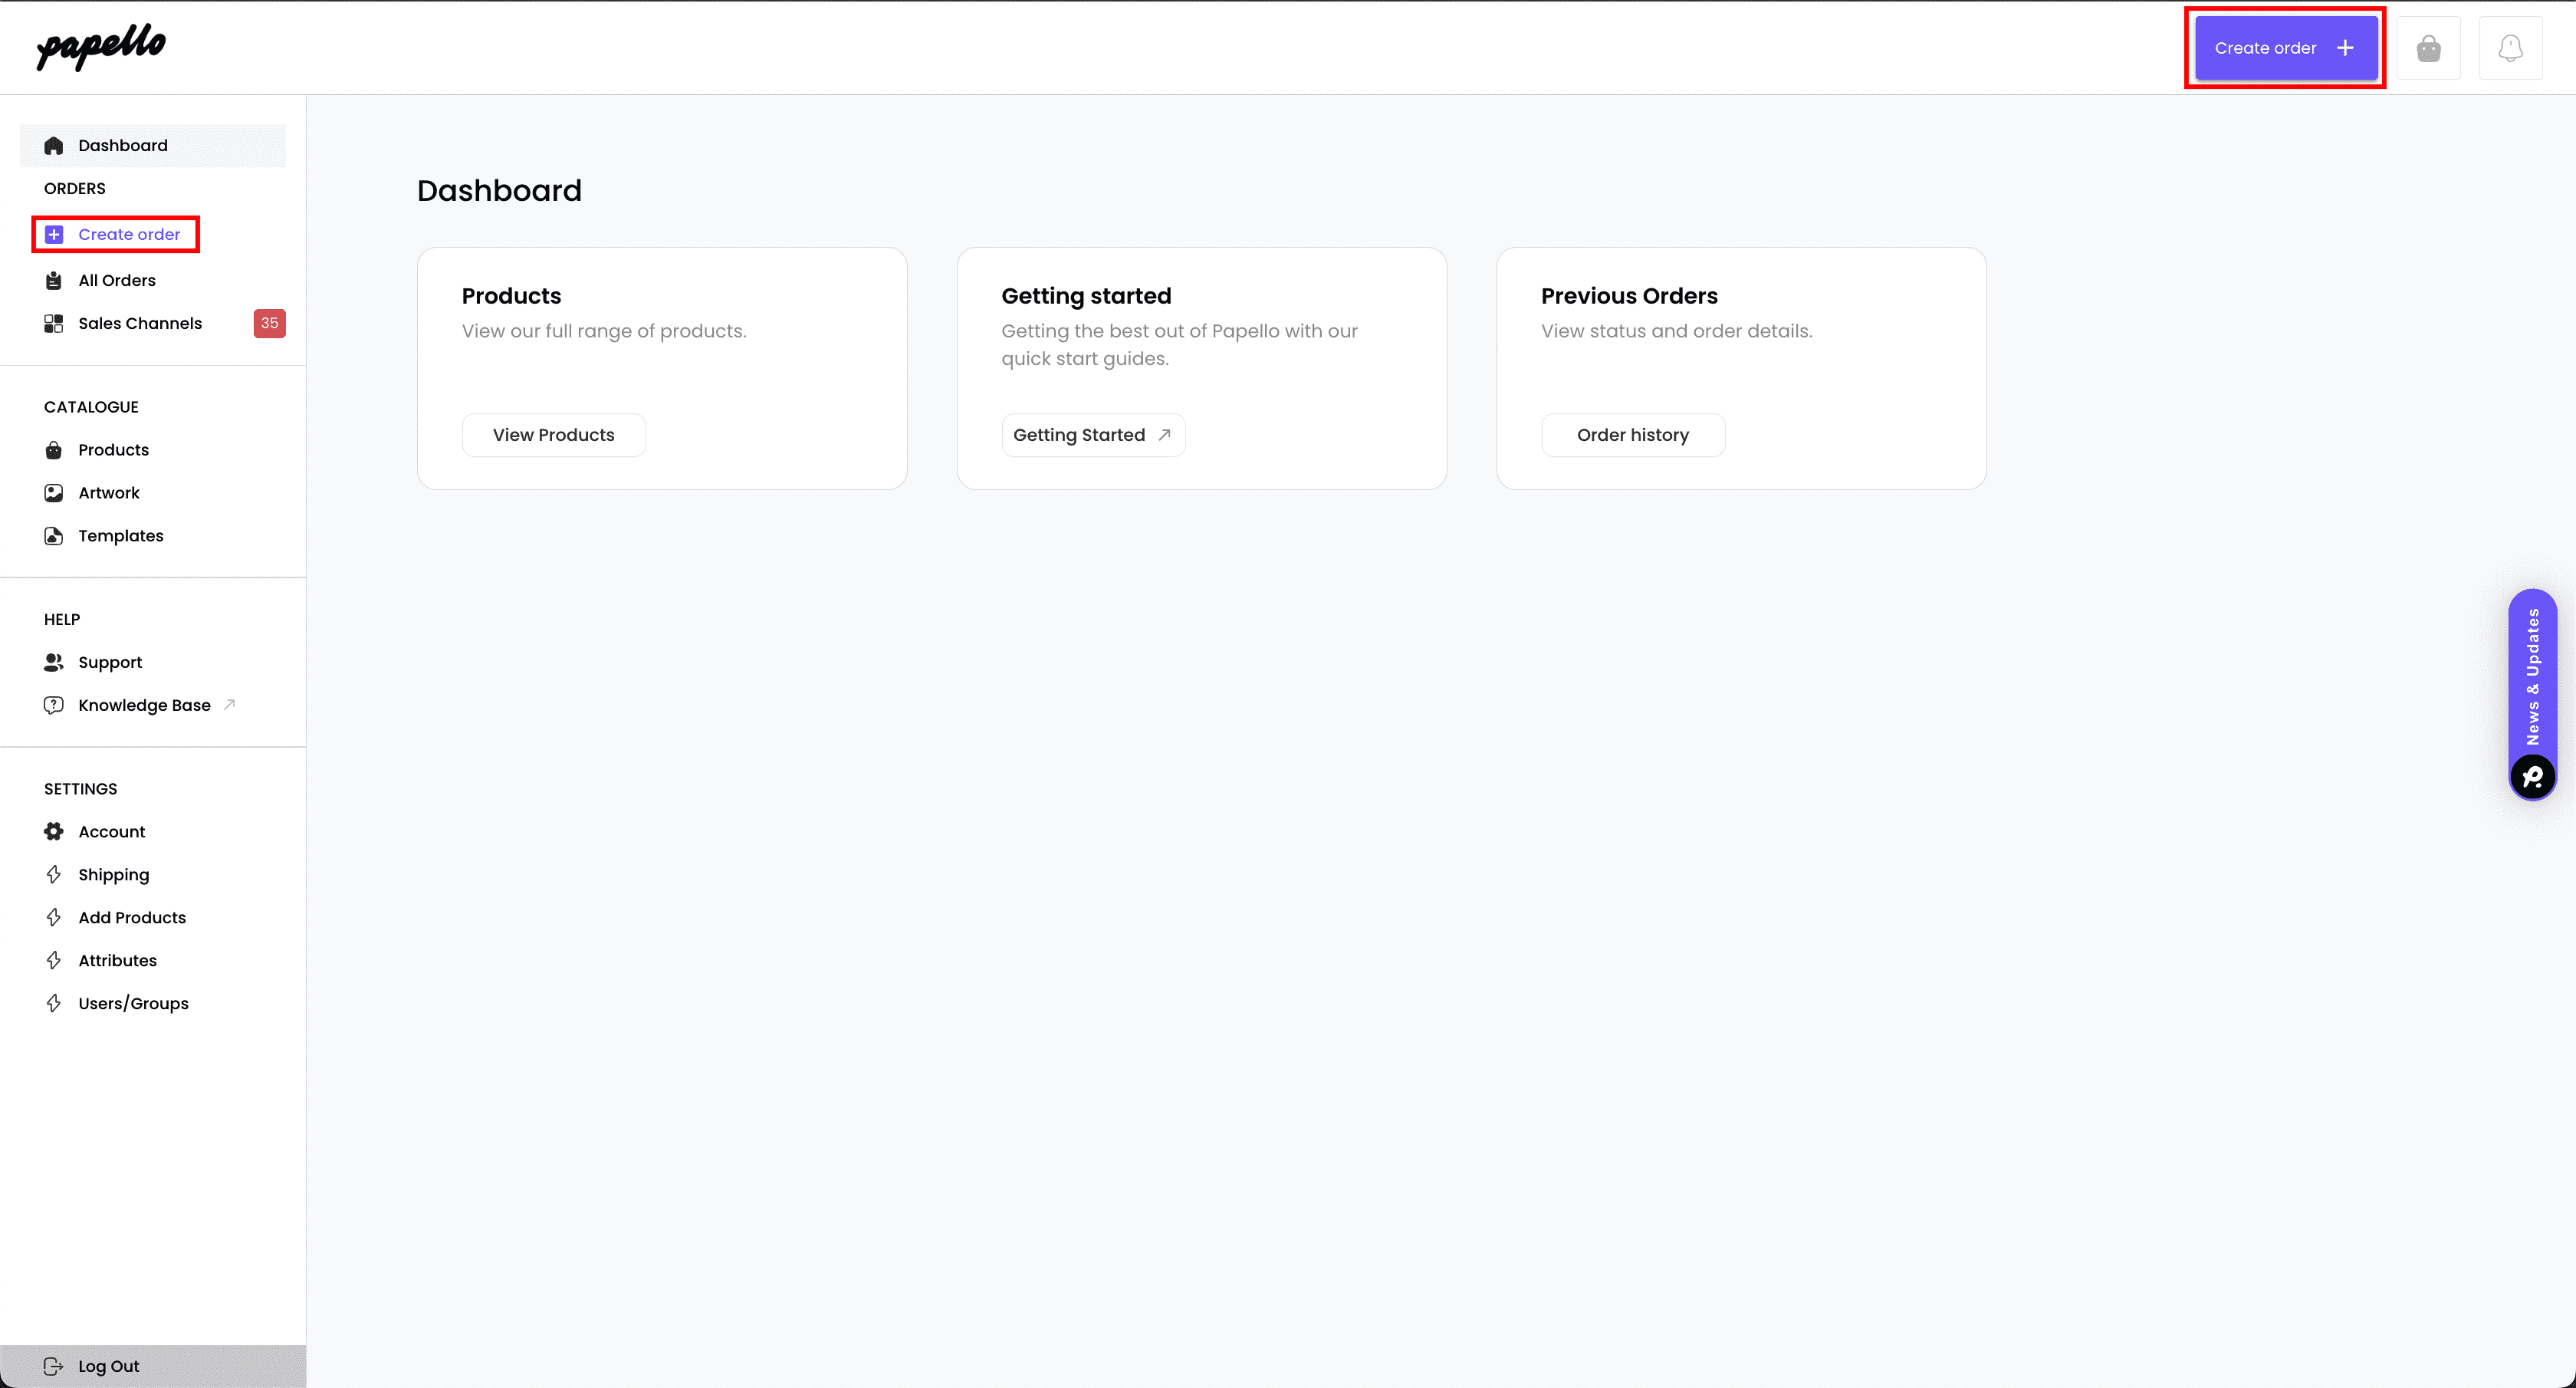Click the arrow icon in Getting Started button
The image size is (2576, 1388).
pos(1164,435)
